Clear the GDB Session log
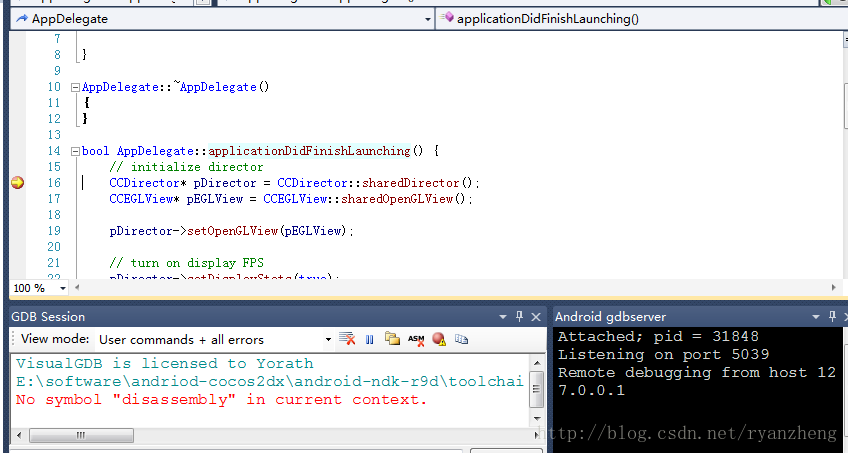 click(347, 339)
